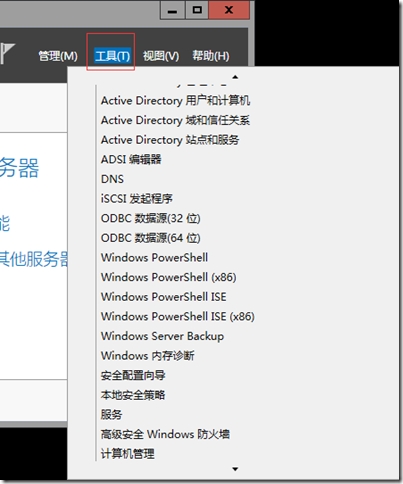The width and height of the screenshot is (403, 484).
Task: Open ODBC 数据源(64 位)
Action: click(x=151, y=238)
